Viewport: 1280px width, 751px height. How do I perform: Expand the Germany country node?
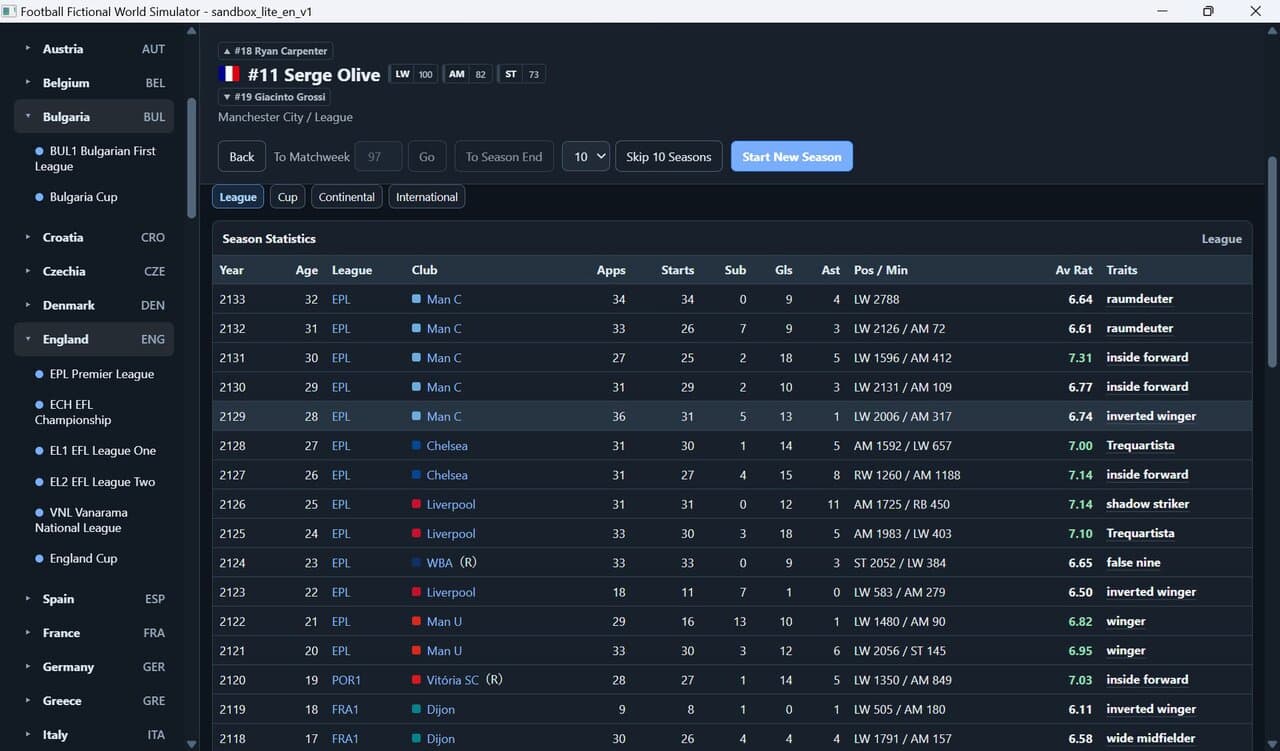(x=28, y=667)
